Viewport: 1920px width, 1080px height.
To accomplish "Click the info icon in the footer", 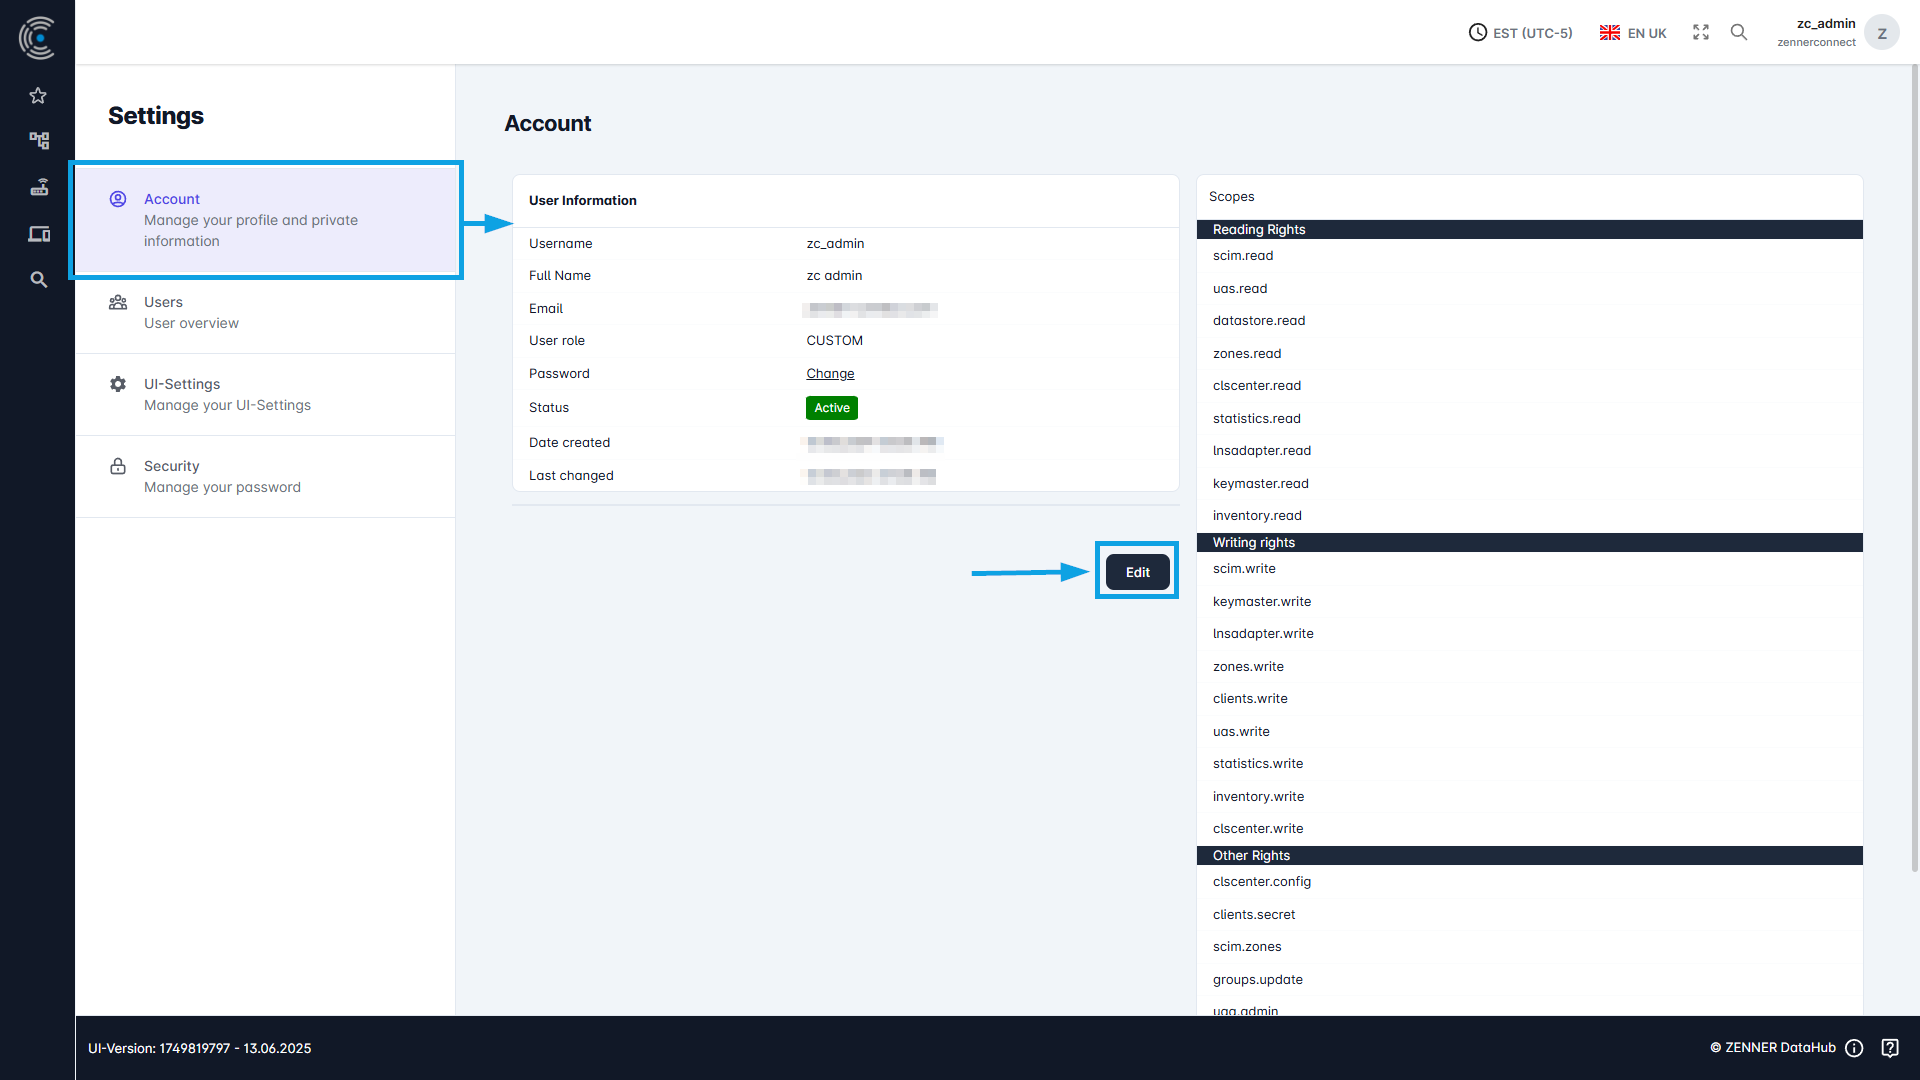I will coord(1854,1048).
